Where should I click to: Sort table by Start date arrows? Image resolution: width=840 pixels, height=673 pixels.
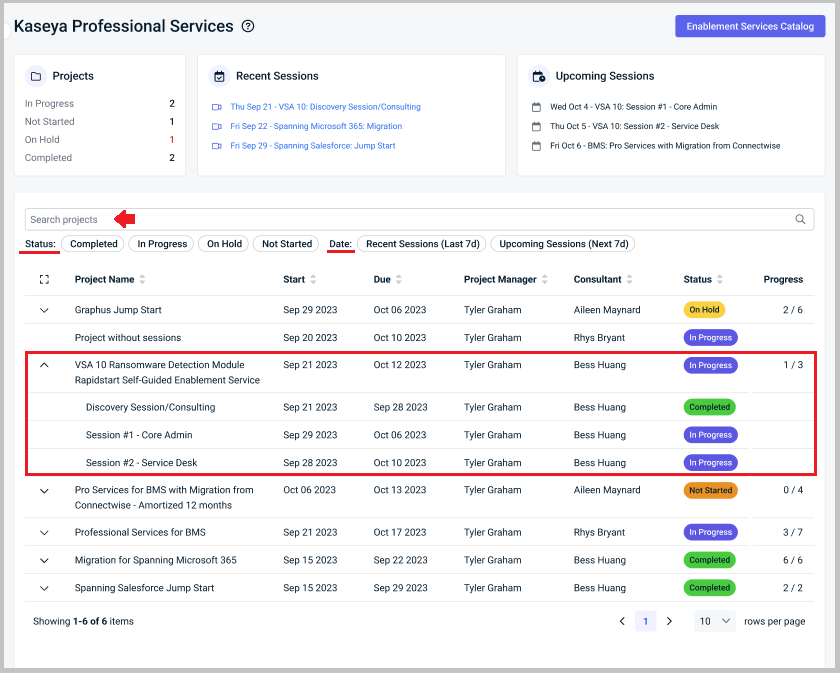coord(315,280)
